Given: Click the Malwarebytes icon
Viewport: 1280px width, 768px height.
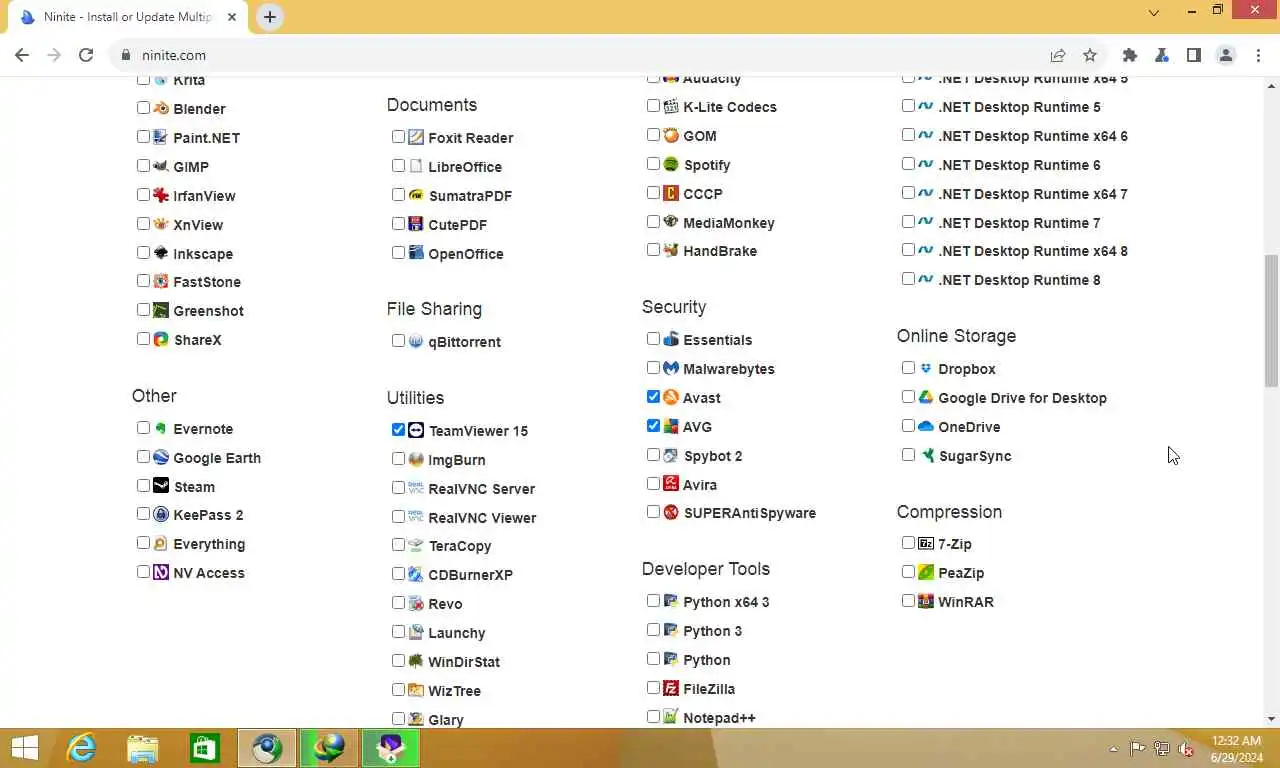Looking at the screenshot, I should tap(671, 368).
